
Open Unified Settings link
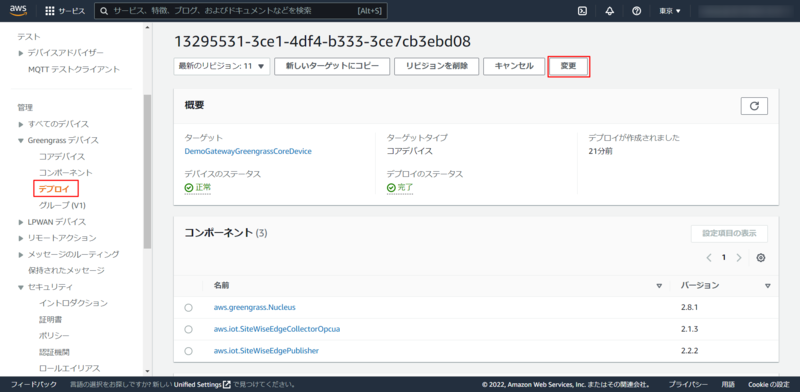[x=197, y=384]
